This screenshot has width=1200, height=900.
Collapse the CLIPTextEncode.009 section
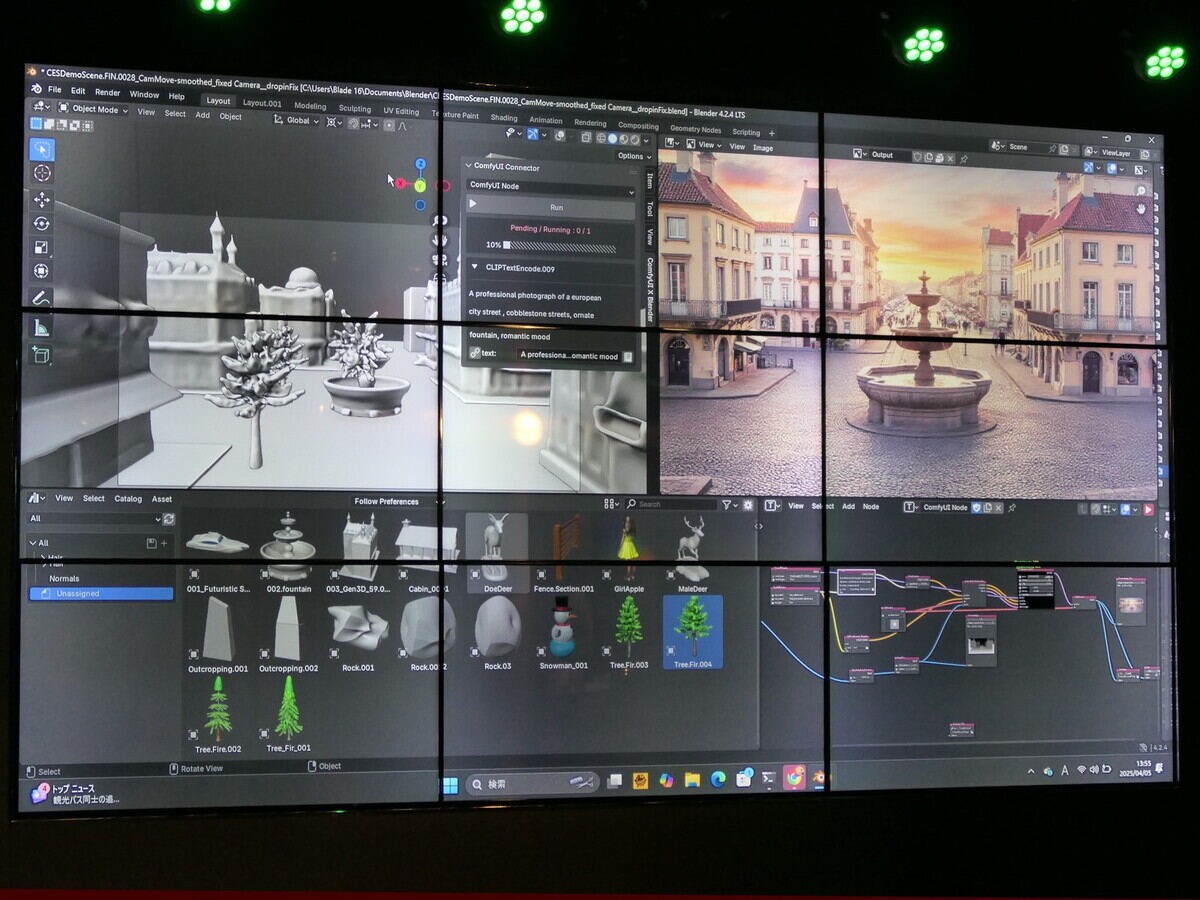[x=474, y=268]
